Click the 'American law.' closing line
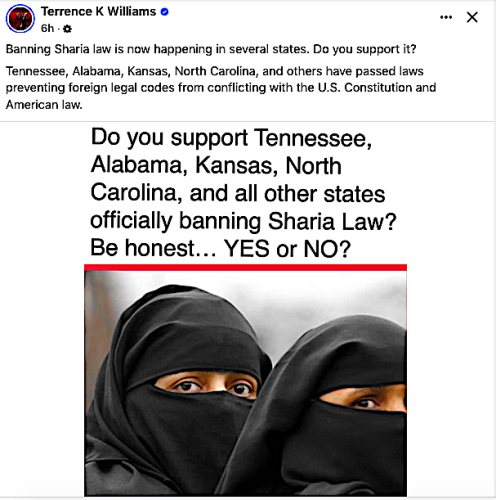This screenshot has width=496, height=500. (44, 105)
